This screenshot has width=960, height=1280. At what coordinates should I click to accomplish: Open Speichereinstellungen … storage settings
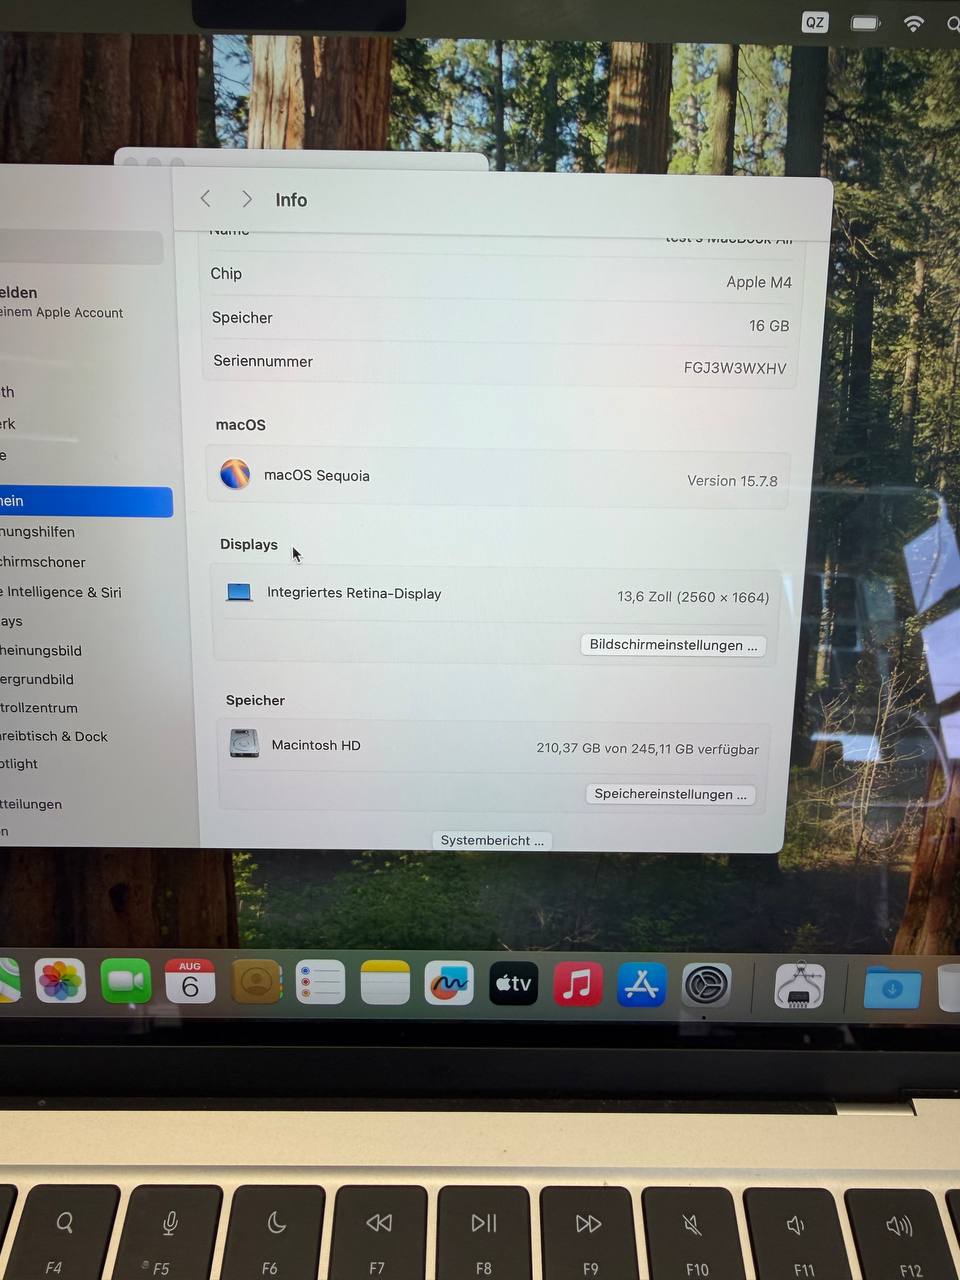pyautogui.click(x=670, y=794)
